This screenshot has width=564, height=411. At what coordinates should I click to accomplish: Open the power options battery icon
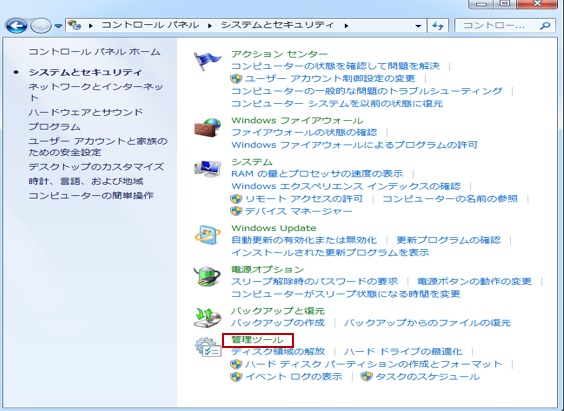[207, 276]
